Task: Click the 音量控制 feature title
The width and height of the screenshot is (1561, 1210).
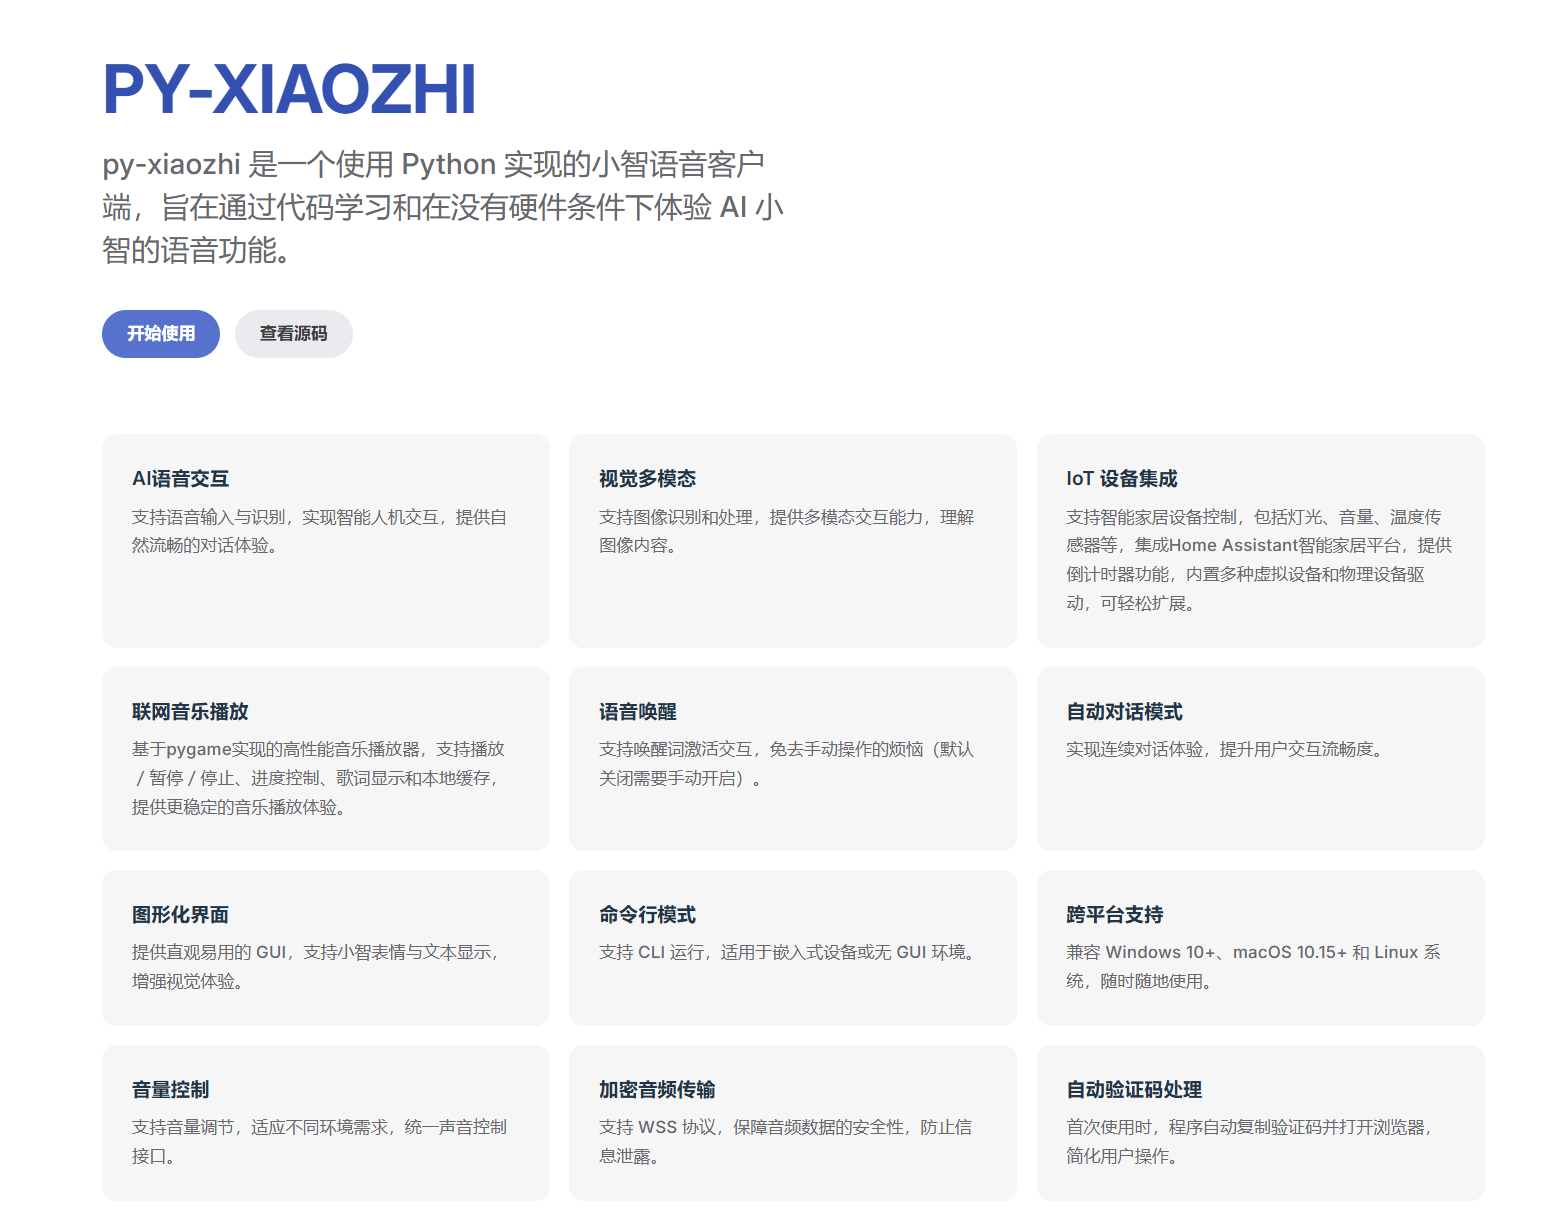Action: [171, 1090]
